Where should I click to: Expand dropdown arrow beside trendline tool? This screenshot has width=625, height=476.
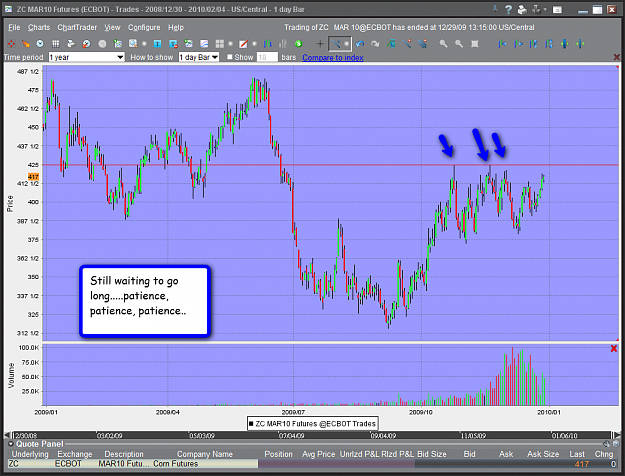(347, 44)
